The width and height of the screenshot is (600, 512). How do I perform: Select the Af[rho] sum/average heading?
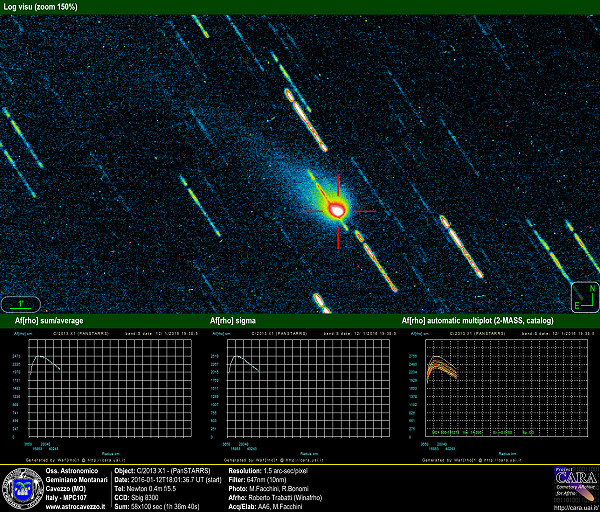point(49,321)
